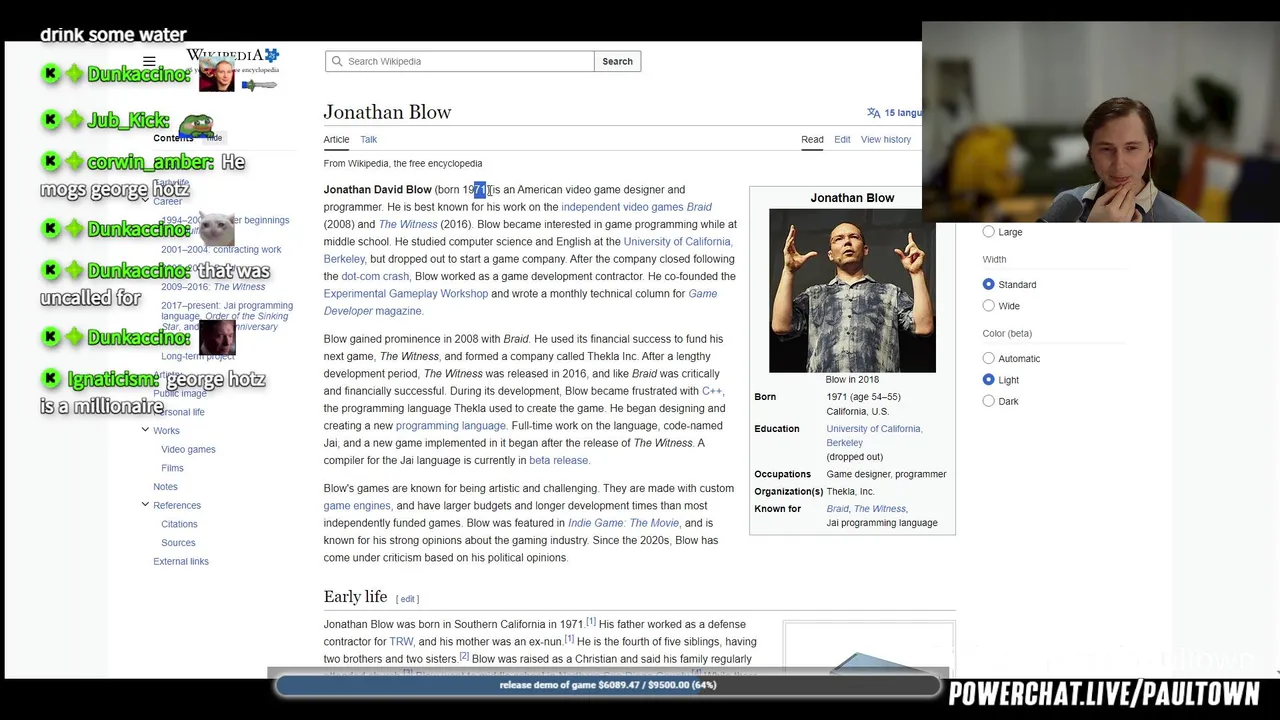The image size is (1280, 720).
Task: Open the beta release link
Action: 558,460
